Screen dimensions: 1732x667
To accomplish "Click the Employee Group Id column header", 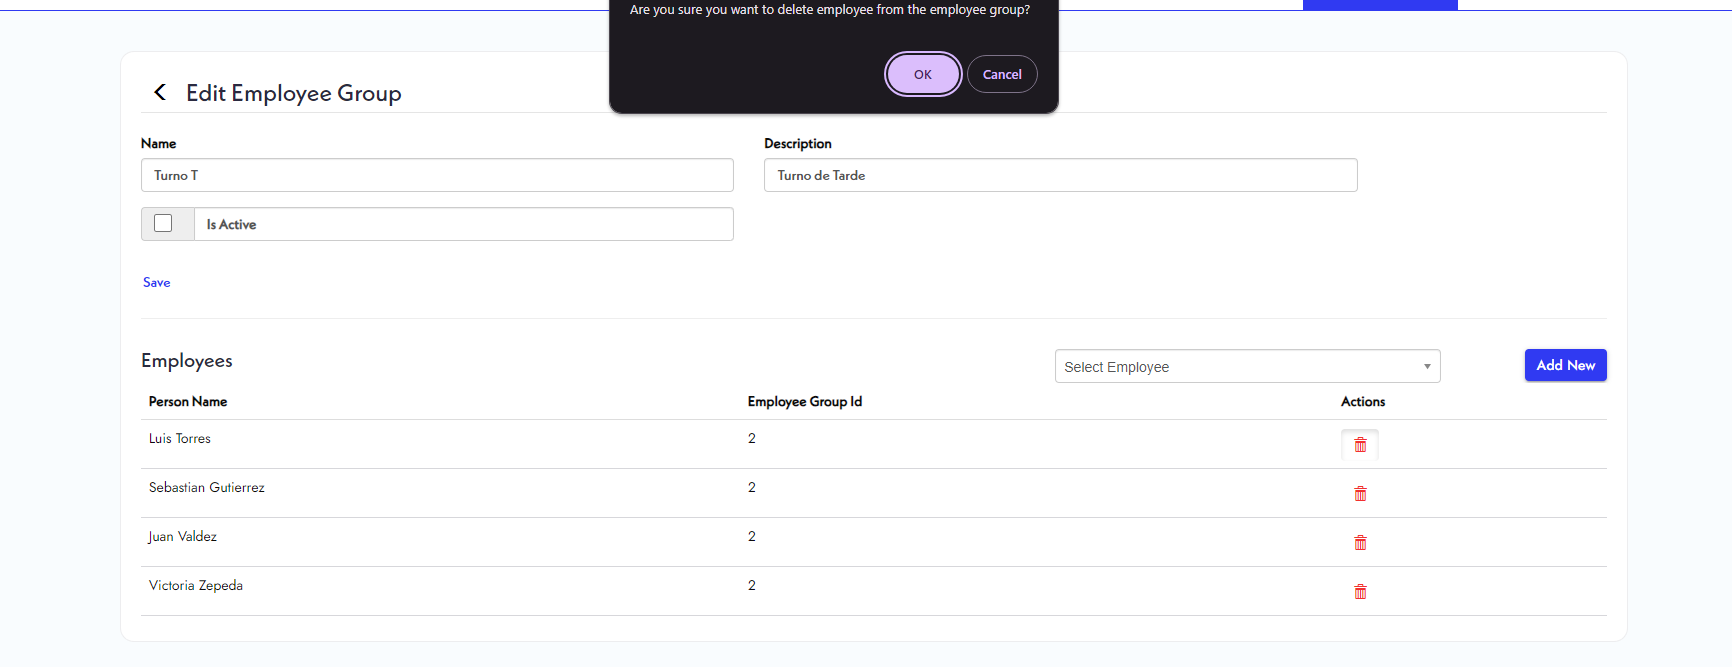I will click(805, 402).
